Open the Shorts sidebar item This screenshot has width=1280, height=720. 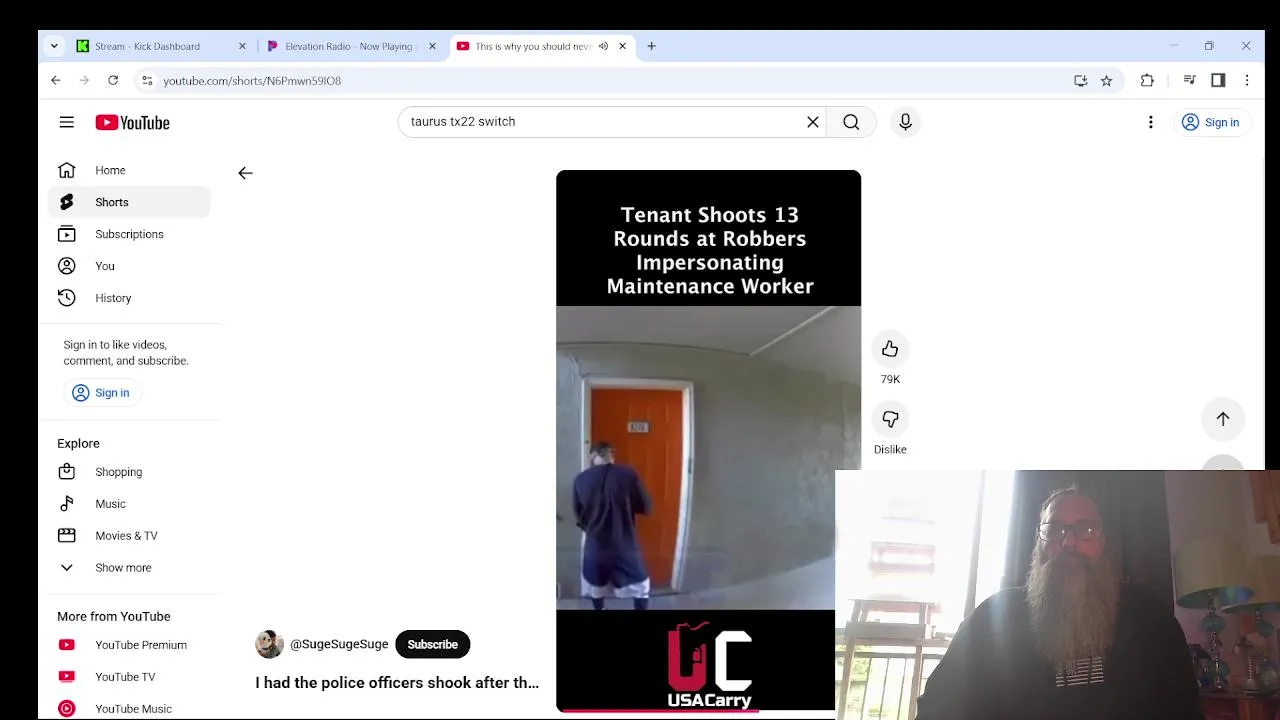129,202
